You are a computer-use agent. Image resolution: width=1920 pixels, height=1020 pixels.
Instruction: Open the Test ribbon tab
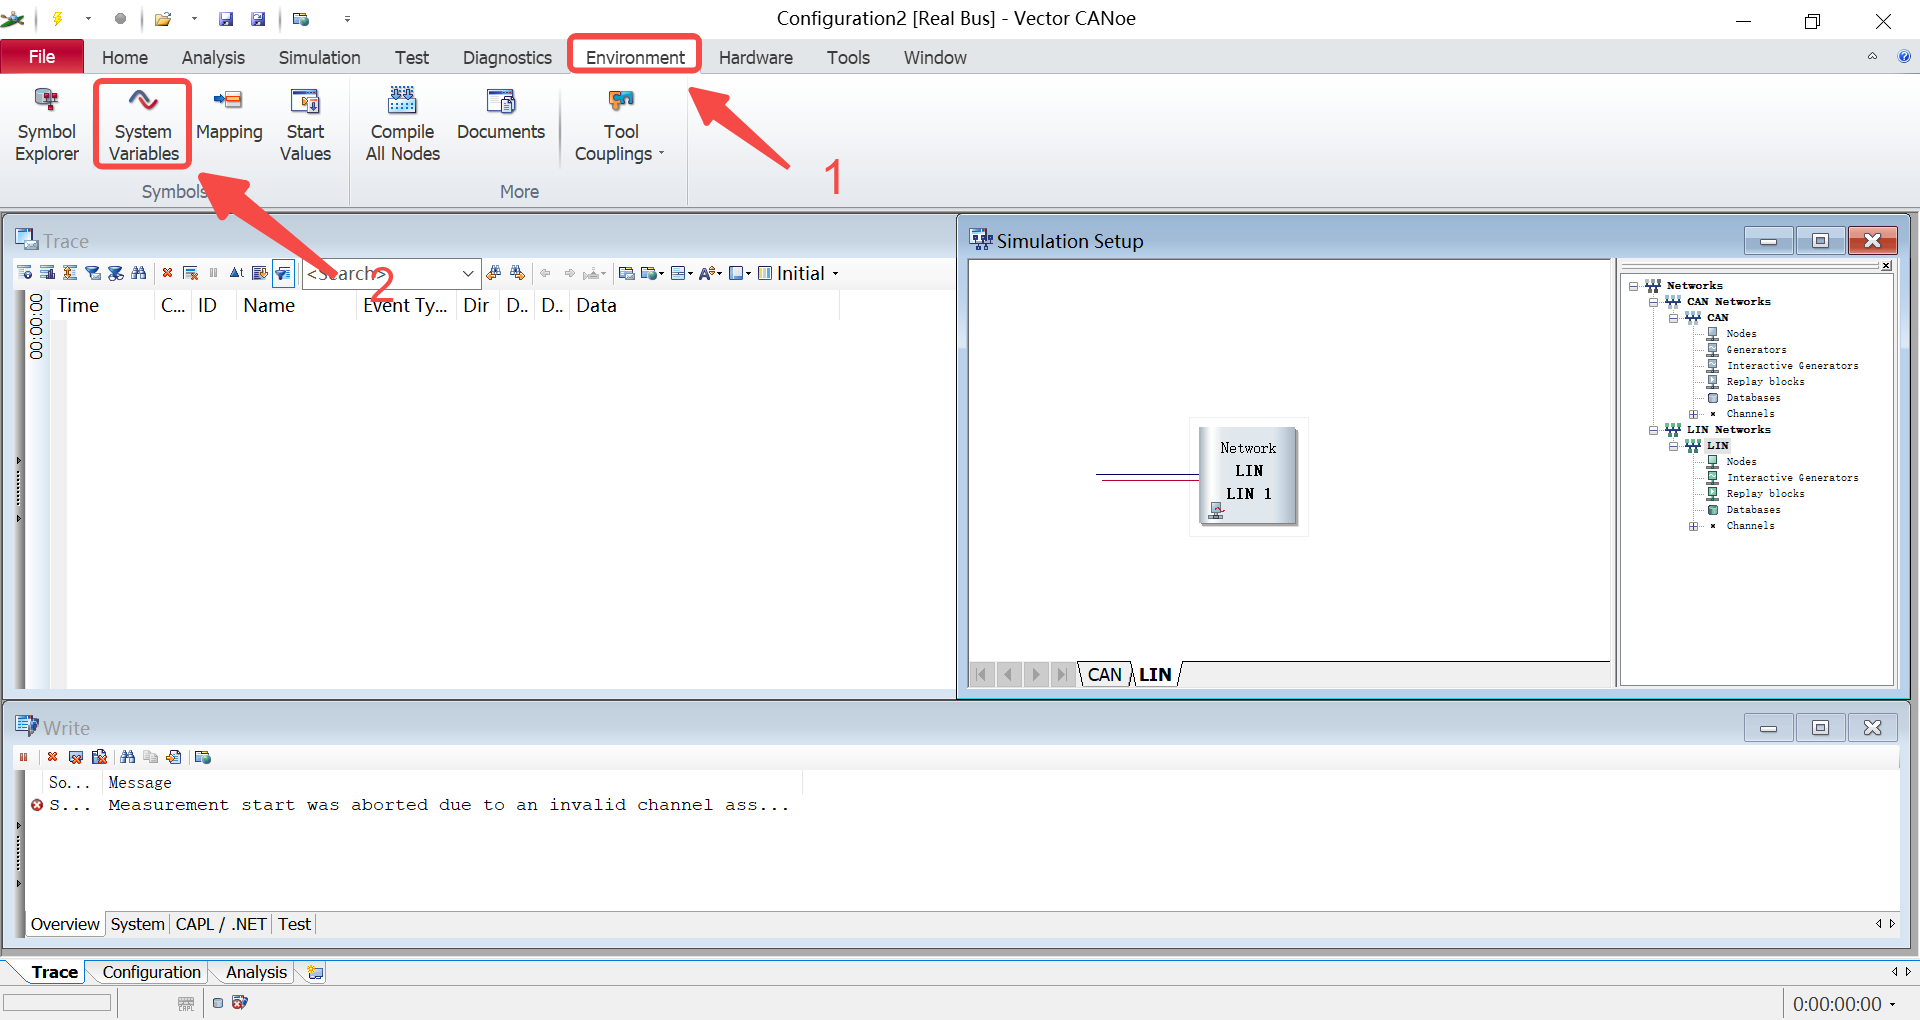[x=411, y=58]
